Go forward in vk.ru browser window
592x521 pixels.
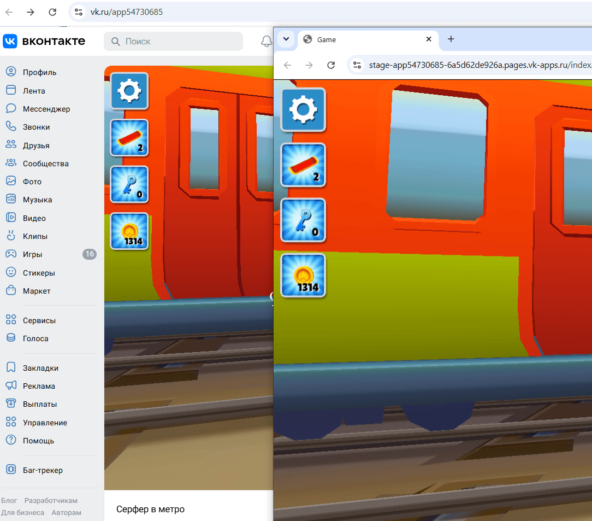[31, 12]
